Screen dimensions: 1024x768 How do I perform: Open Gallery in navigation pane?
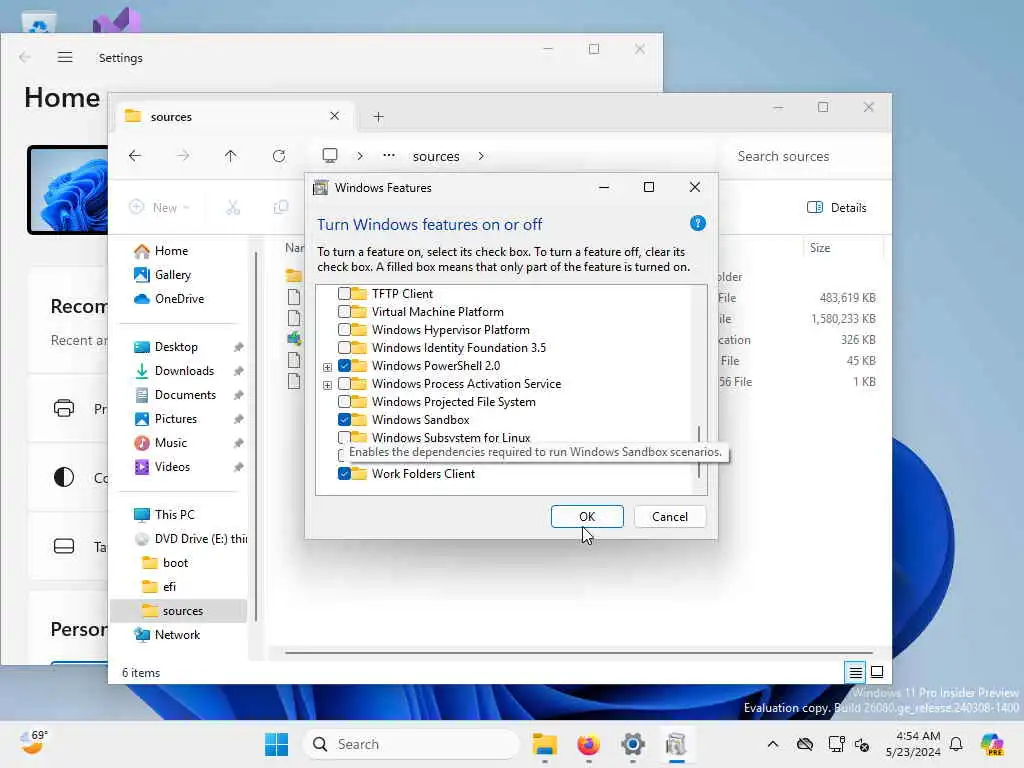point(163,275)
